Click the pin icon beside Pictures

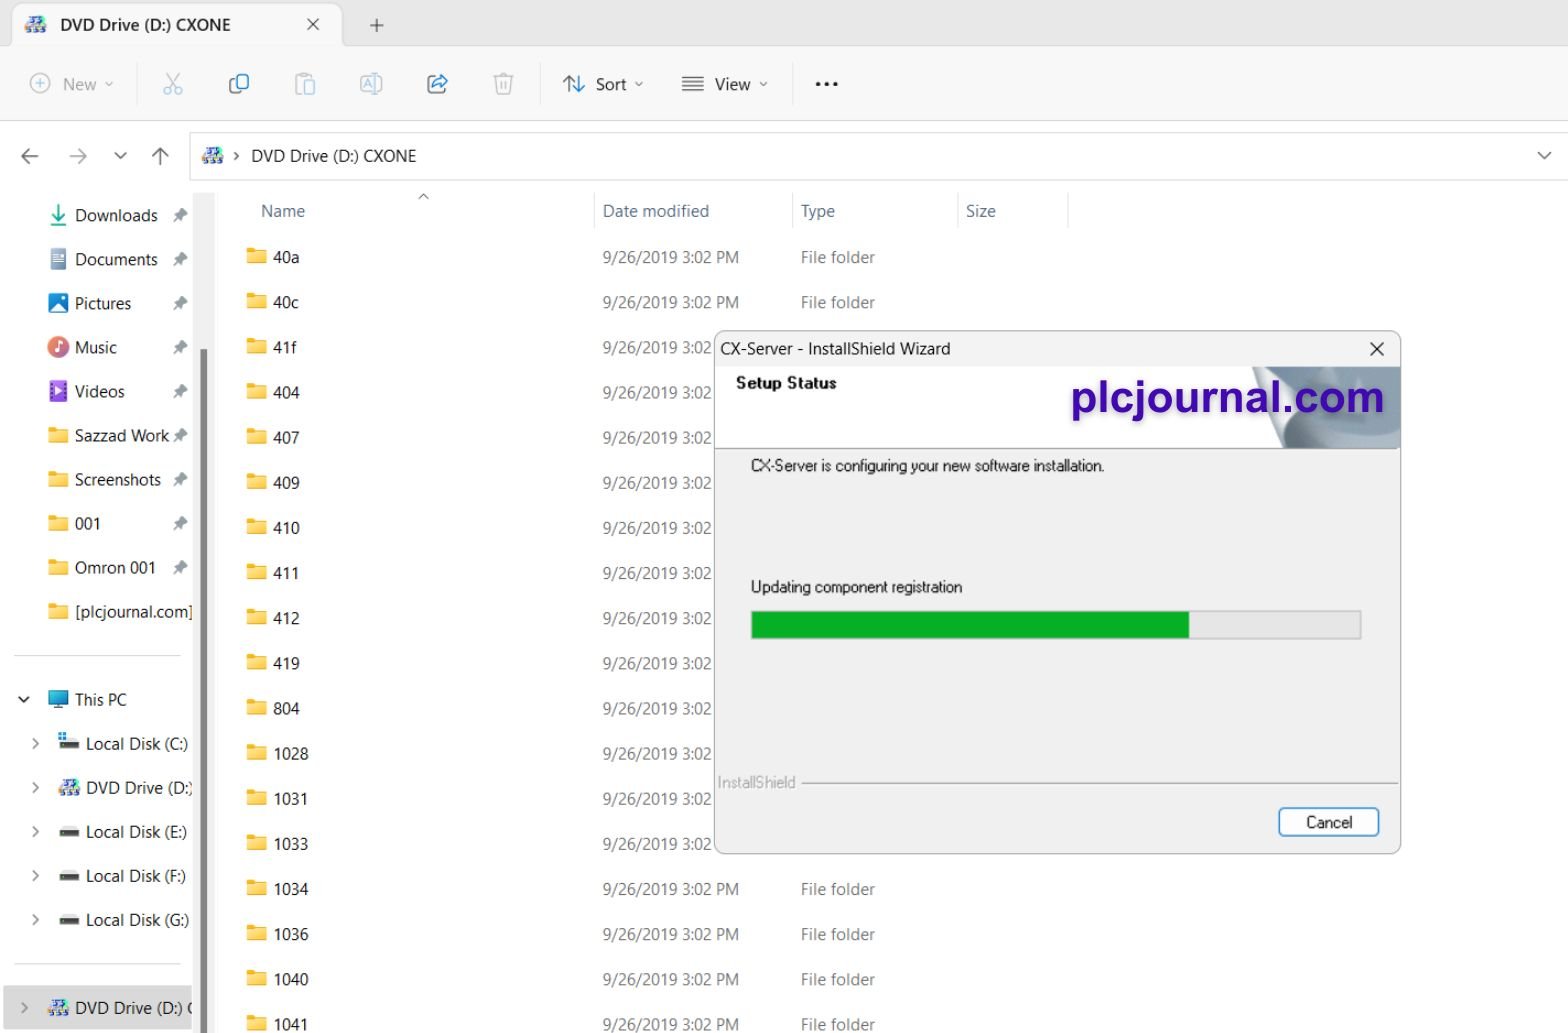[180, 303]
